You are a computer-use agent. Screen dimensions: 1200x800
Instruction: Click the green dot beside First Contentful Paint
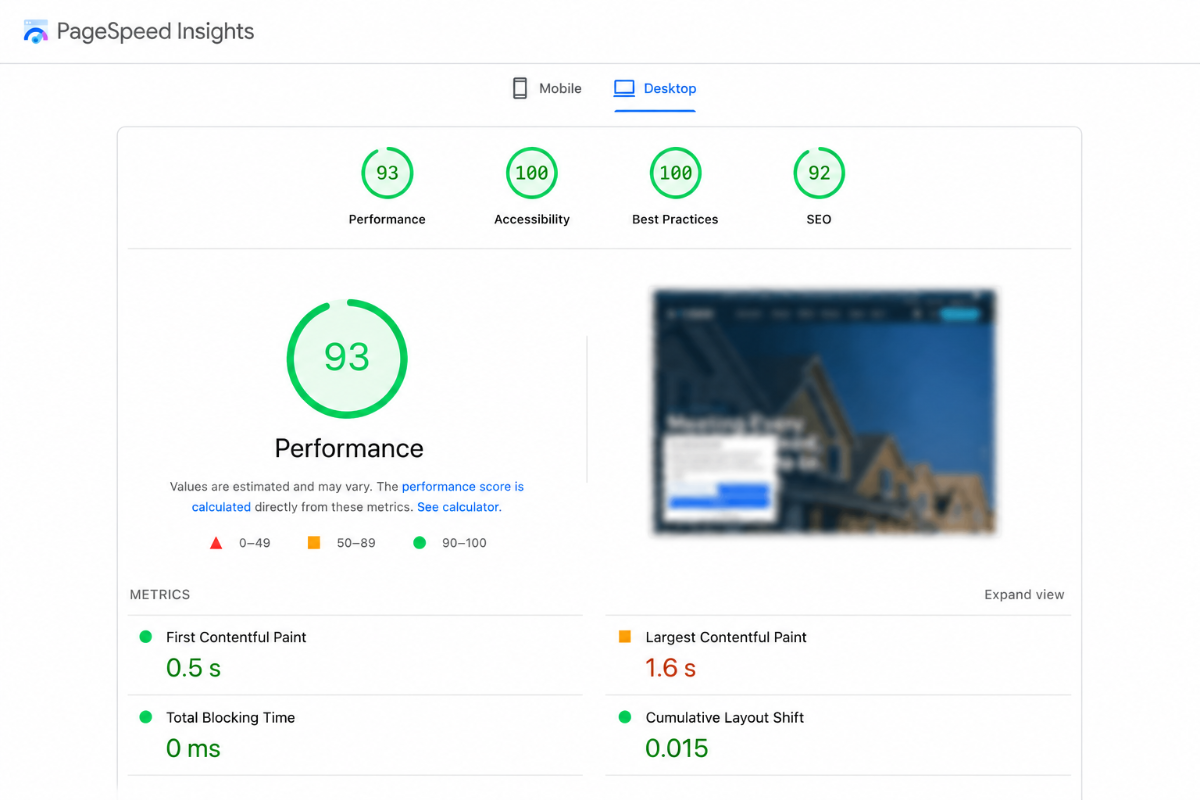[x=145, y=636]
